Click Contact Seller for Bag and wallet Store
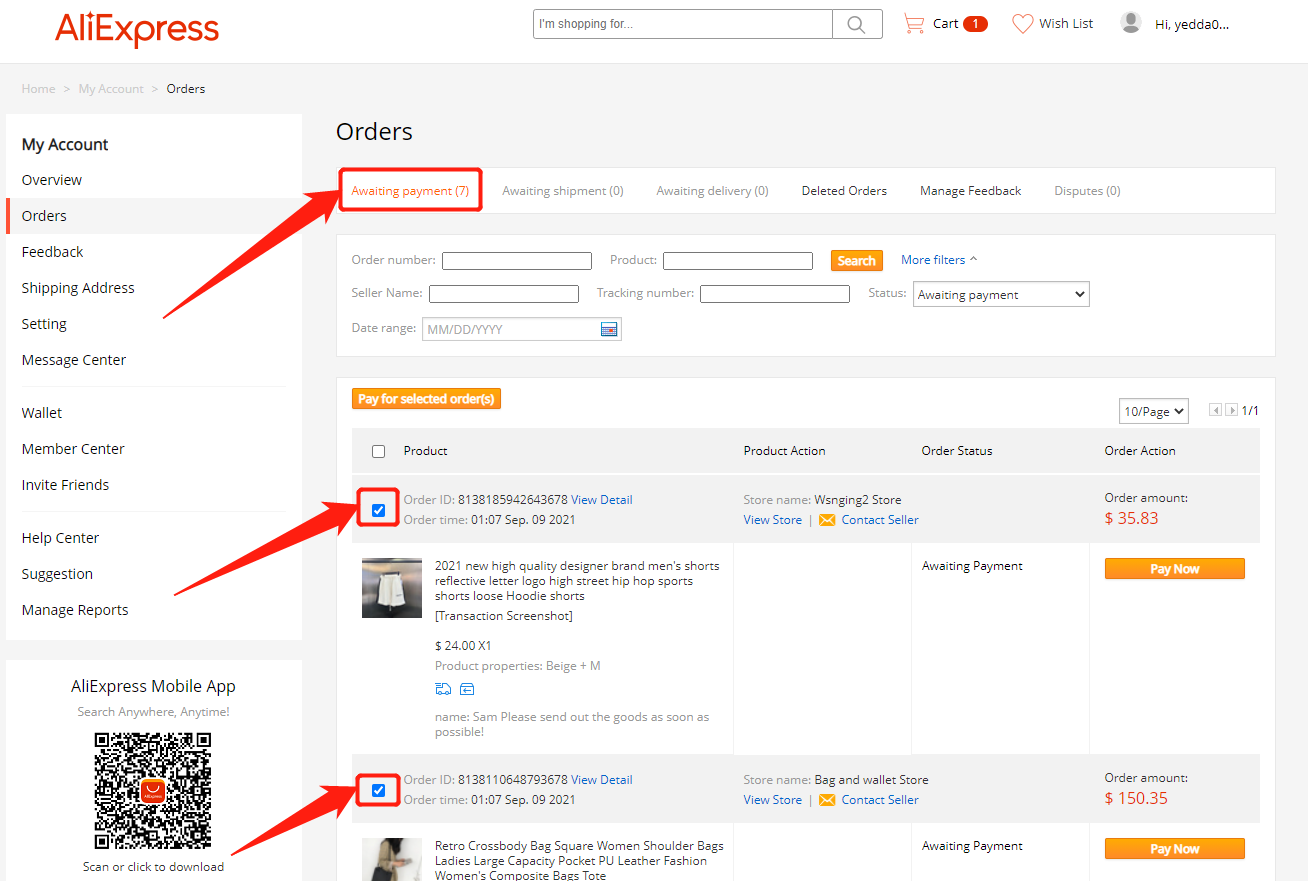1308x881 pixels. [x=880, y=800]
